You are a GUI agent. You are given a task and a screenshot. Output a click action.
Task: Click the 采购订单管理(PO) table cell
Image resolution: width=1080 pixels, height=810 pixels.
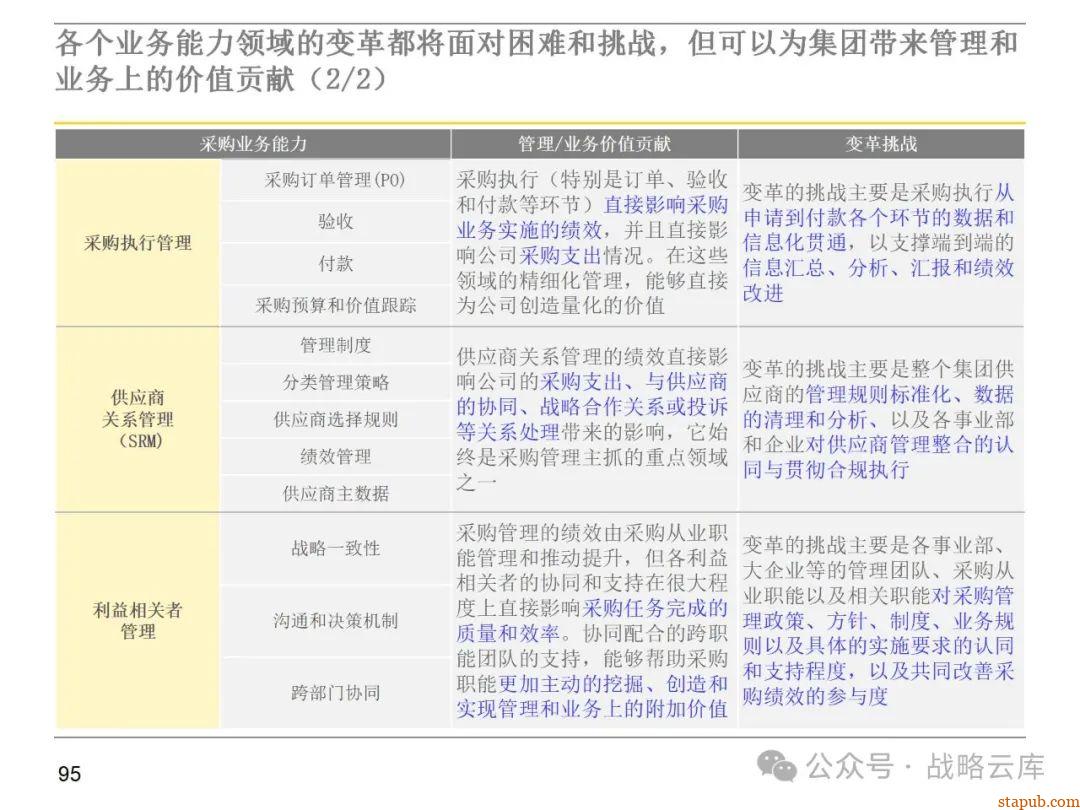(337, 181)
